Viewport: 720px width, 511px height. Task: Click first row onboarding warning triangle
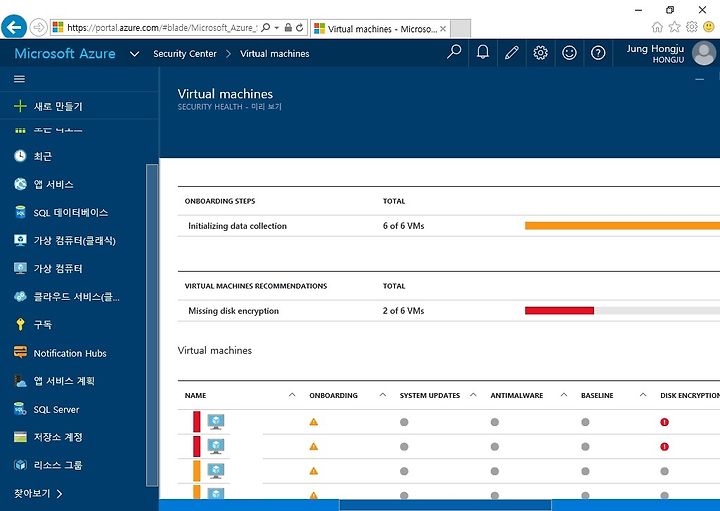[x=314, y=422]
